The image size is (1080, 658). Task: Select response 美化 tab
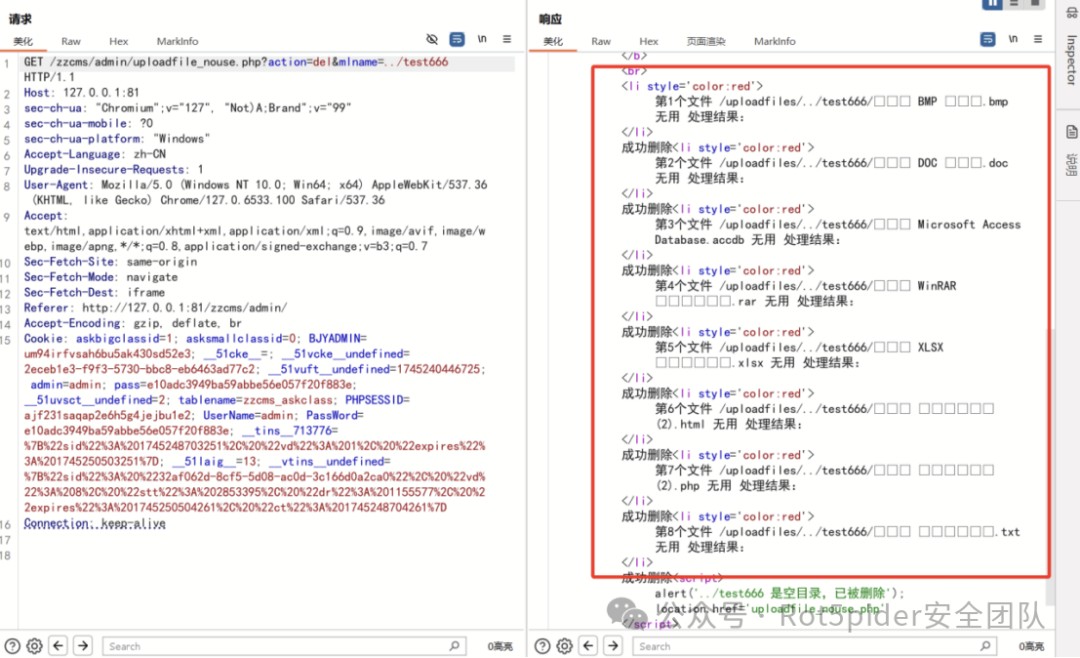553,41
